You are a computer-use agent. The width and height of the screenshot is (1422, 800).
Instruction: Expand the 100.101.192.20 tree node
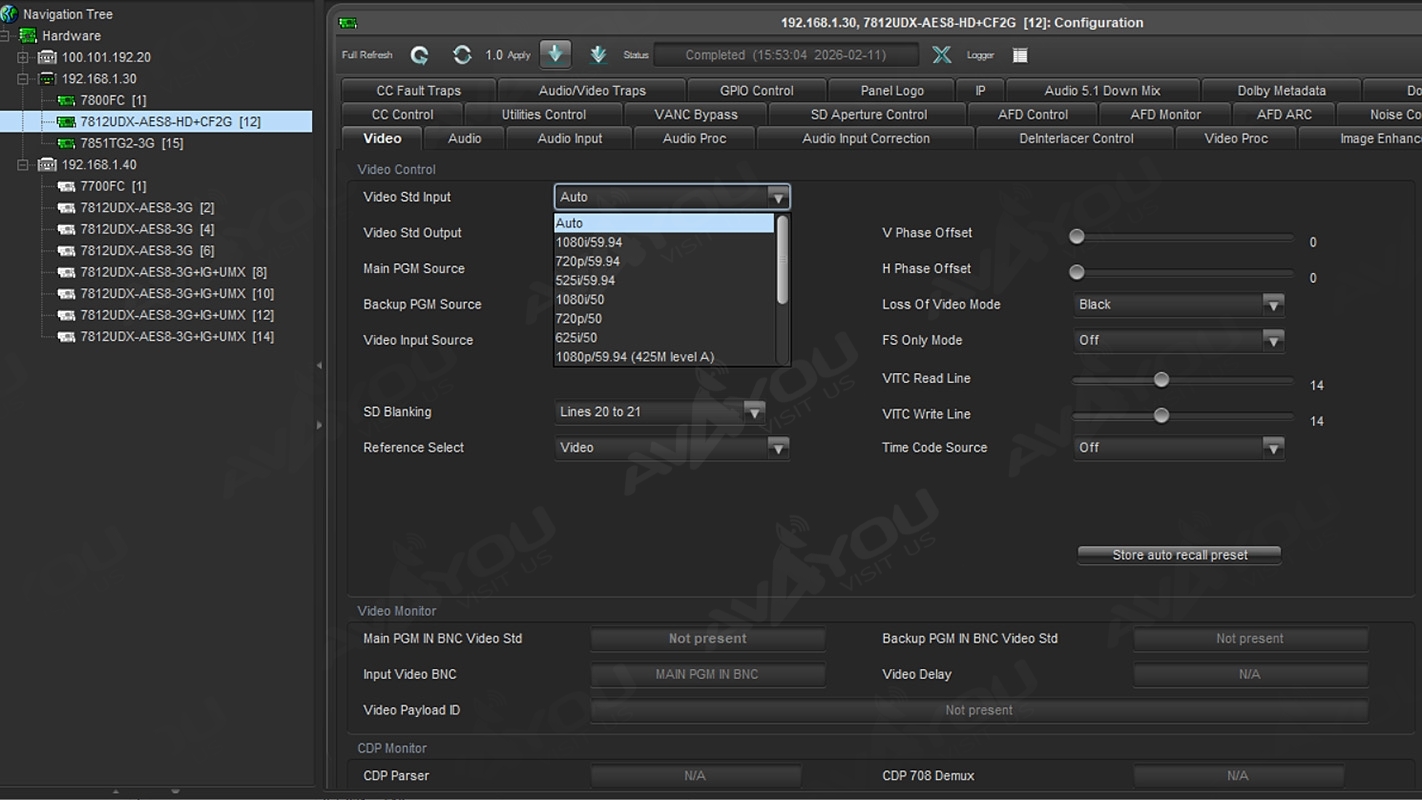tap(23, 57)
